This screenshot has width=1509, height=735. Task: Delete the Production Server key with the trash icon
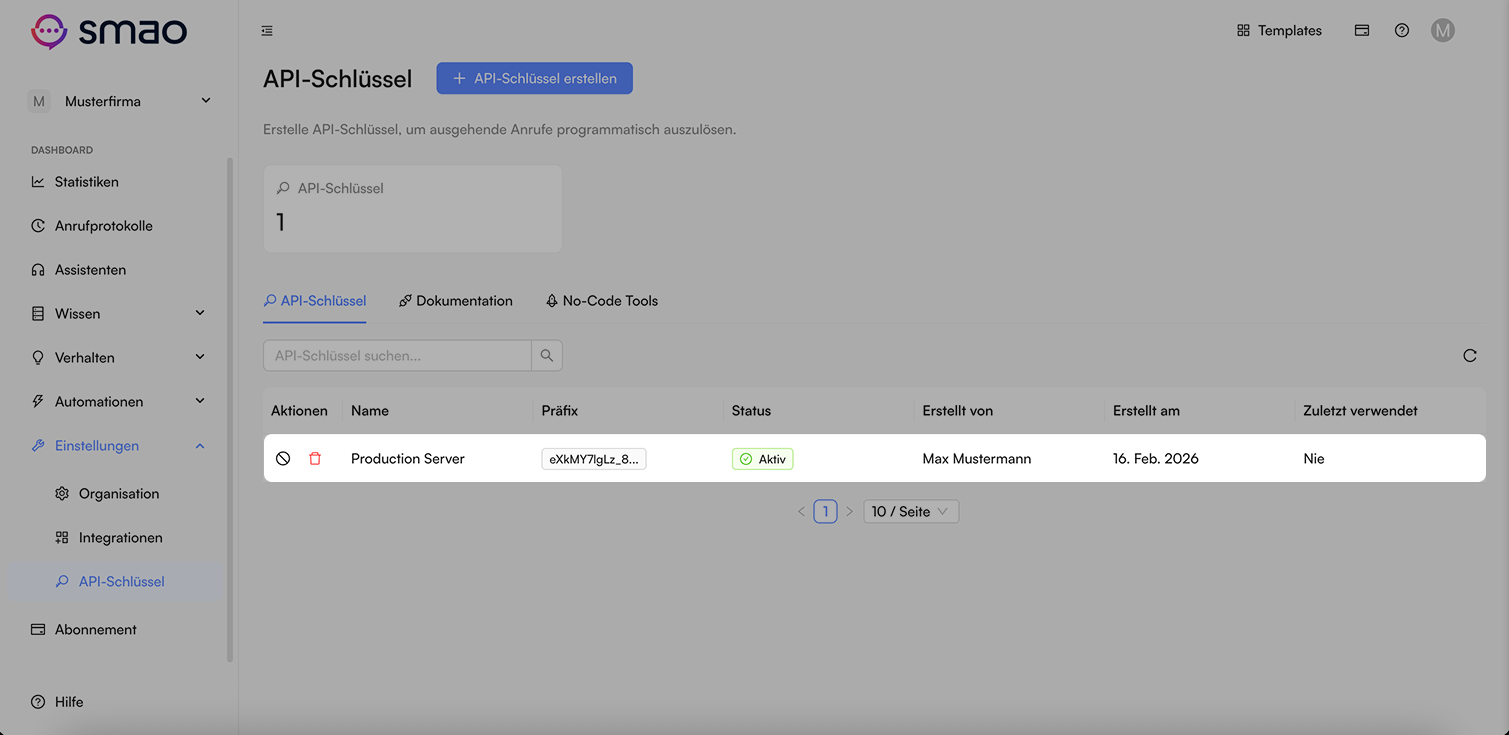point(315,458)
